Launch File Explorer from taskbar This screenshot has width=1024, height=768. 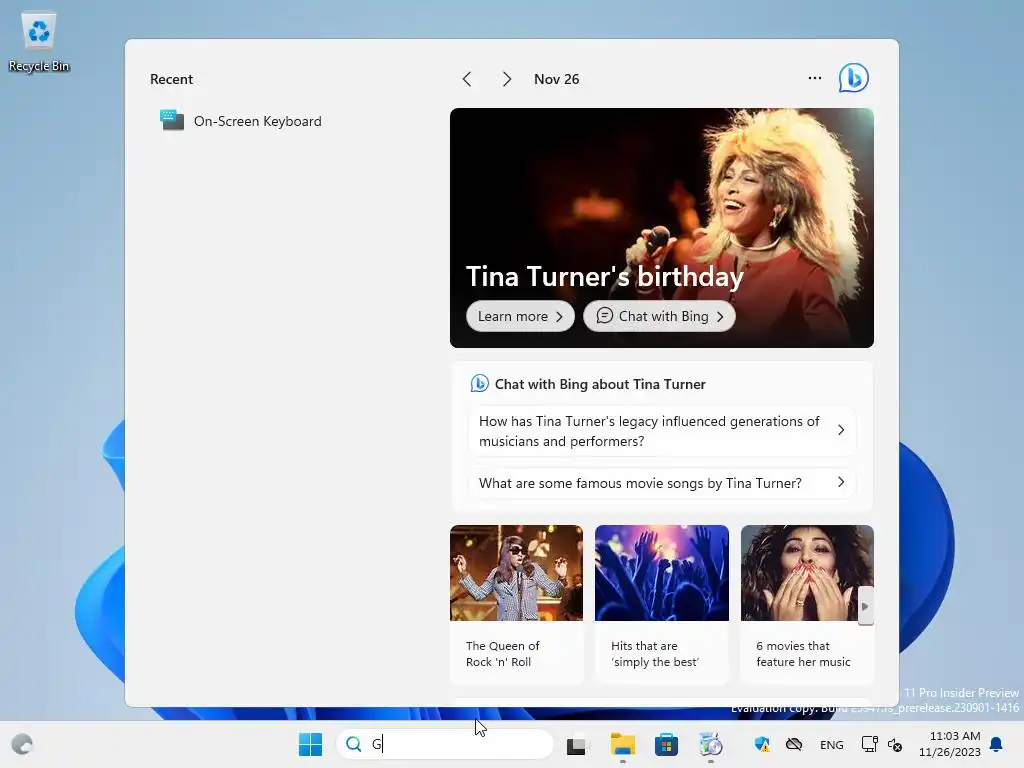coord(622,744)
